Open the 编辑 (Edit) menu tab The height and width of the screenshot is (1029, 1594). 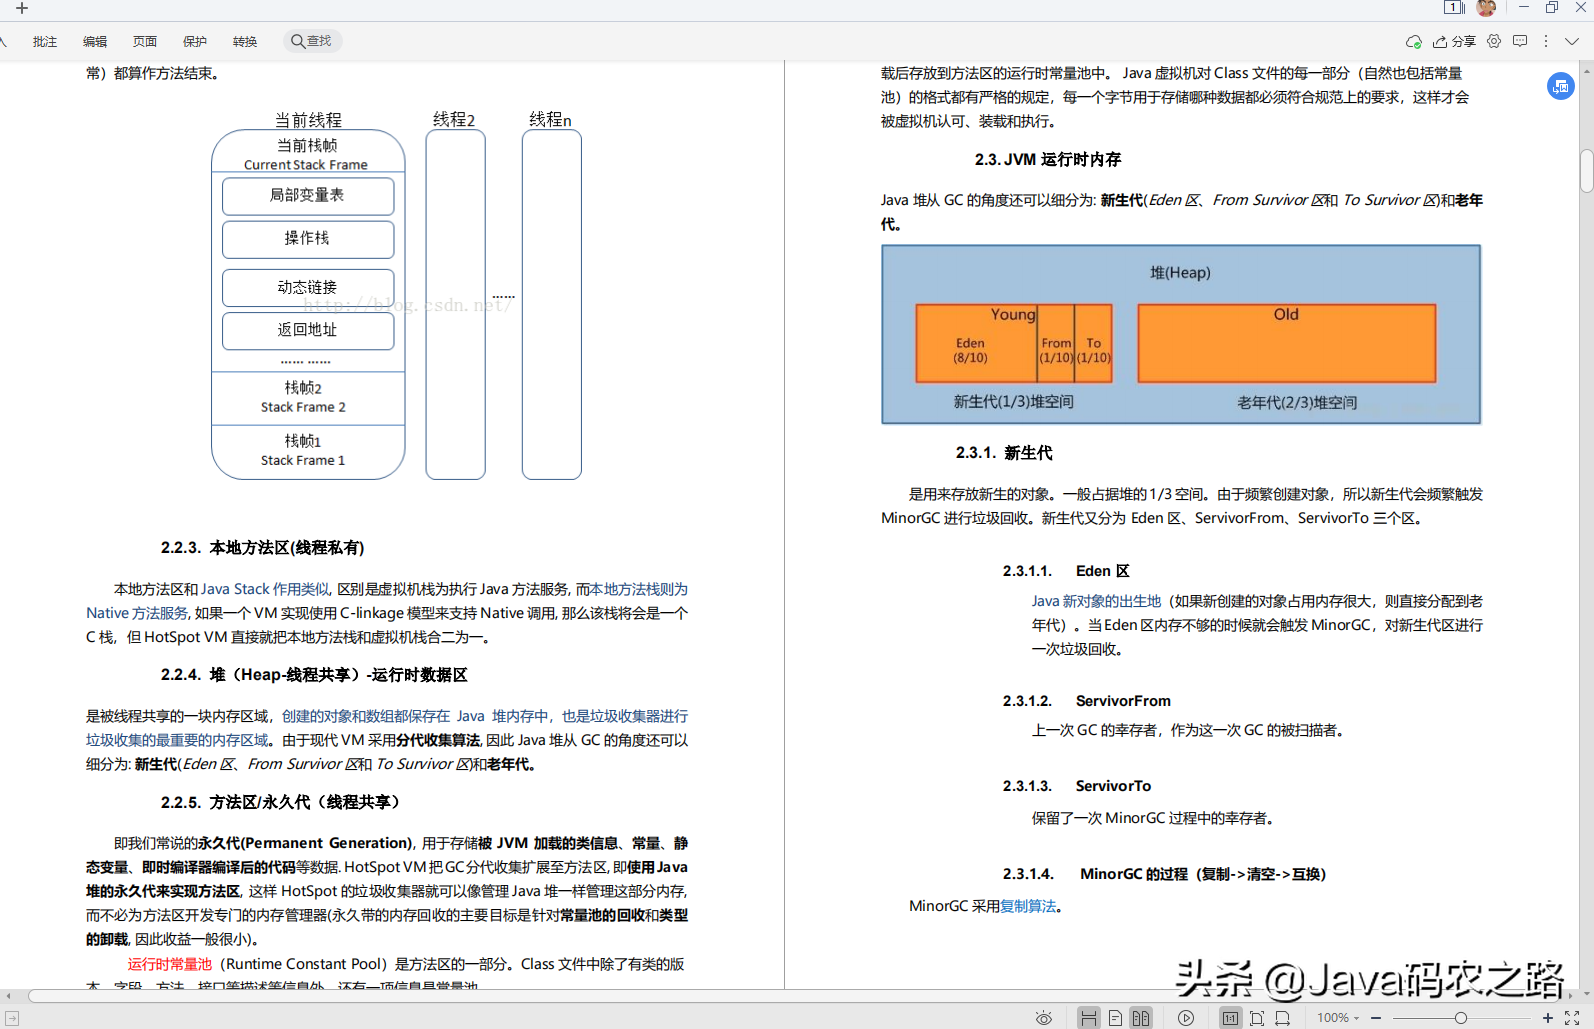click(95, 41)
